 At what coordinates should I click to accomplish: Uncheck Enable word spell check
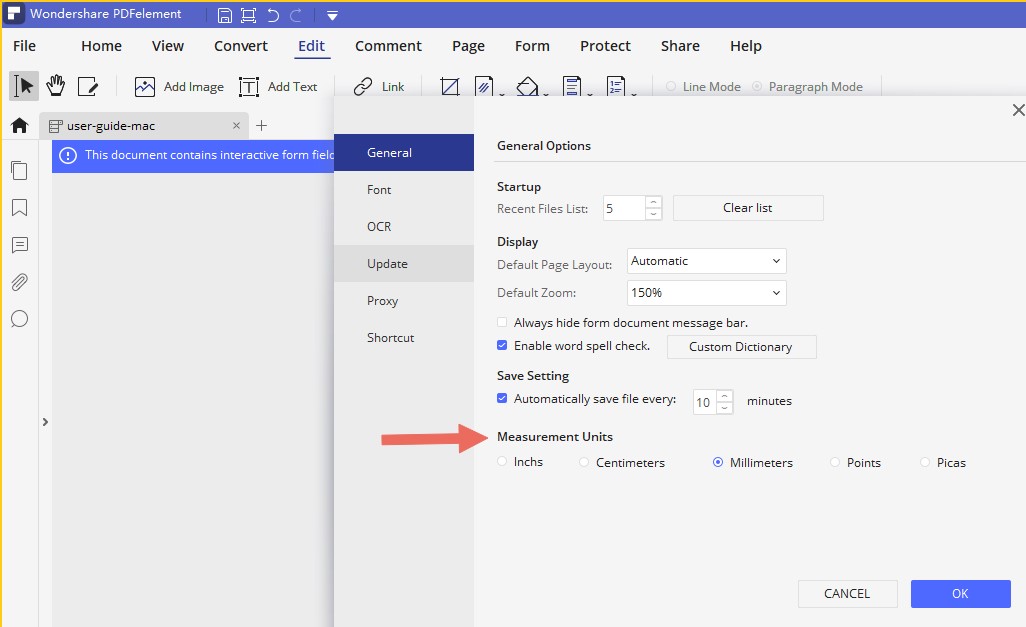[501, 345]
